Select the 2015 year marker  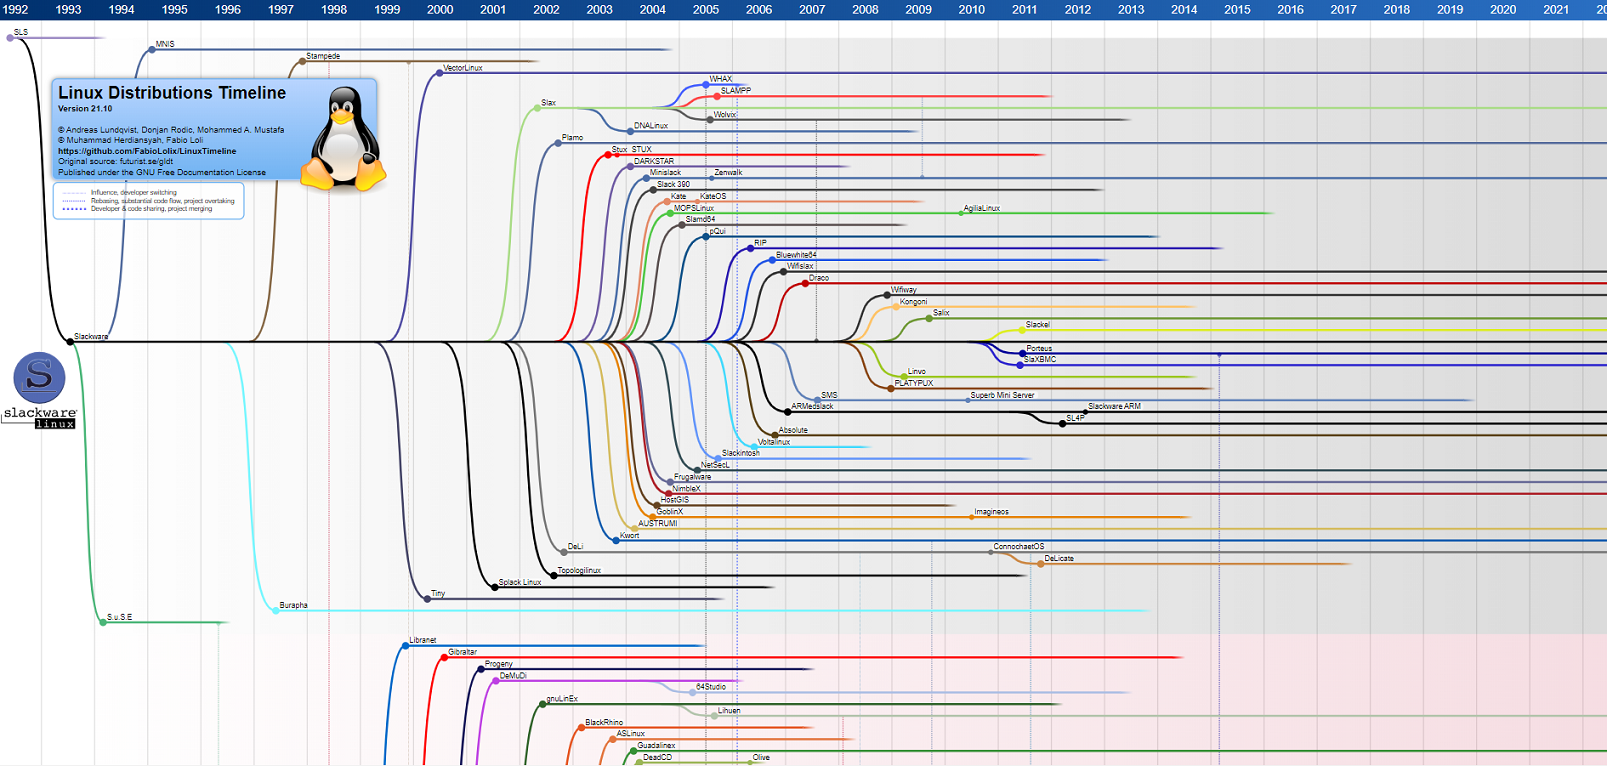[x=1237, y=9]
